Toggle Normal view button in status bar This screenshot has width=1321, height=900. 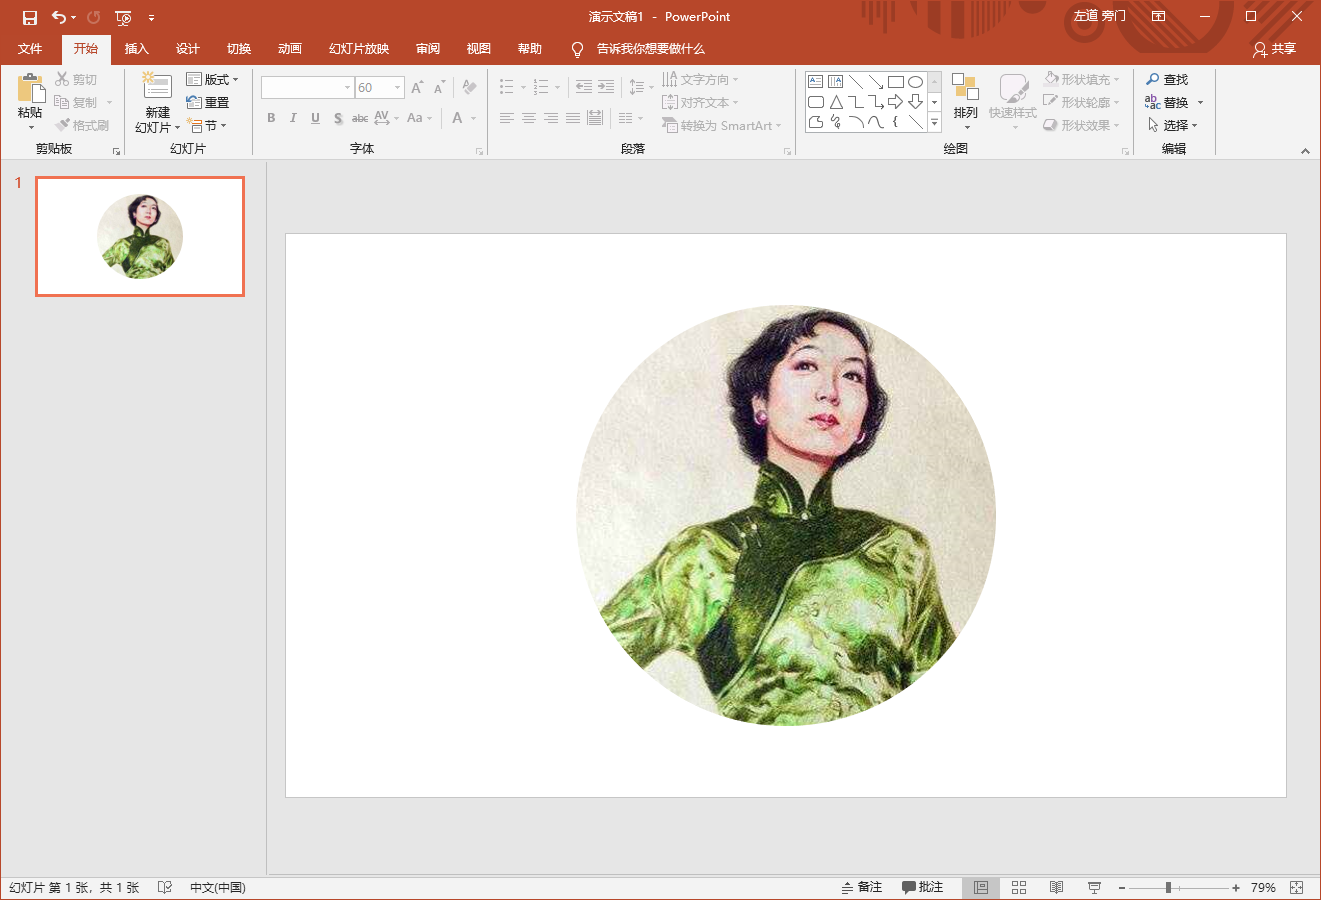pyautogui.click(x=981, y=887)
